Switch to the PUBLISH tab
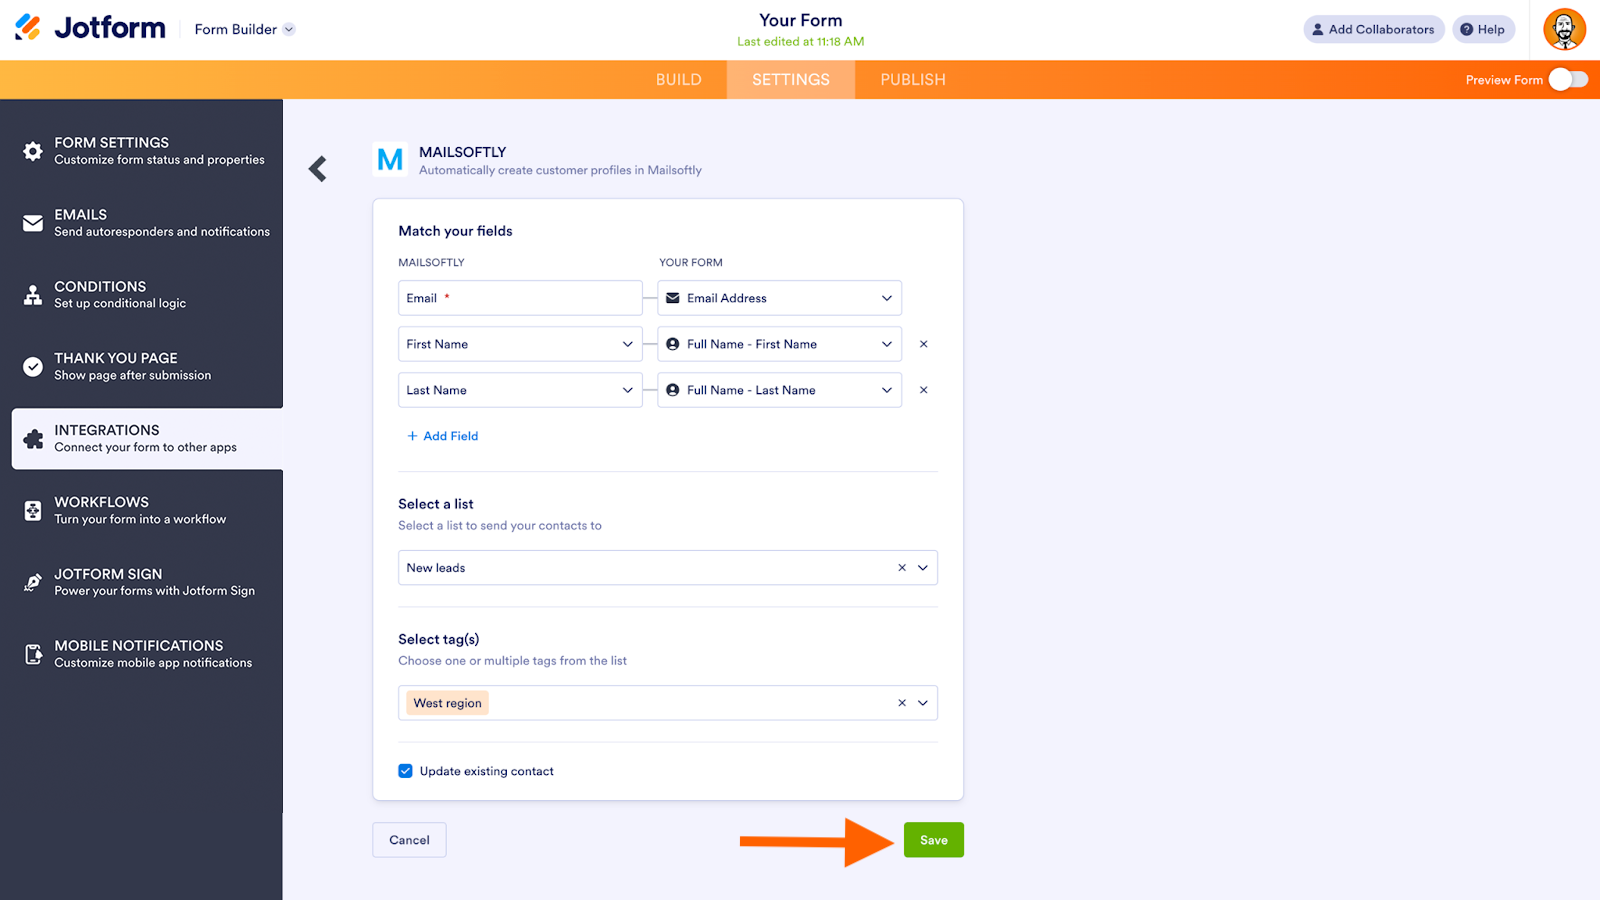This screenshot has width=1600, height=900. pyautogui.click(x=912, y=80)
